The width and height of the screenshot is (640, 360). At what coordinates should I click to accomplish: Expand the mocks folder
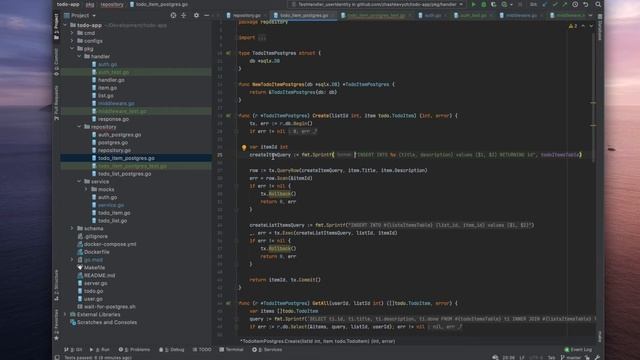[86, 189]
